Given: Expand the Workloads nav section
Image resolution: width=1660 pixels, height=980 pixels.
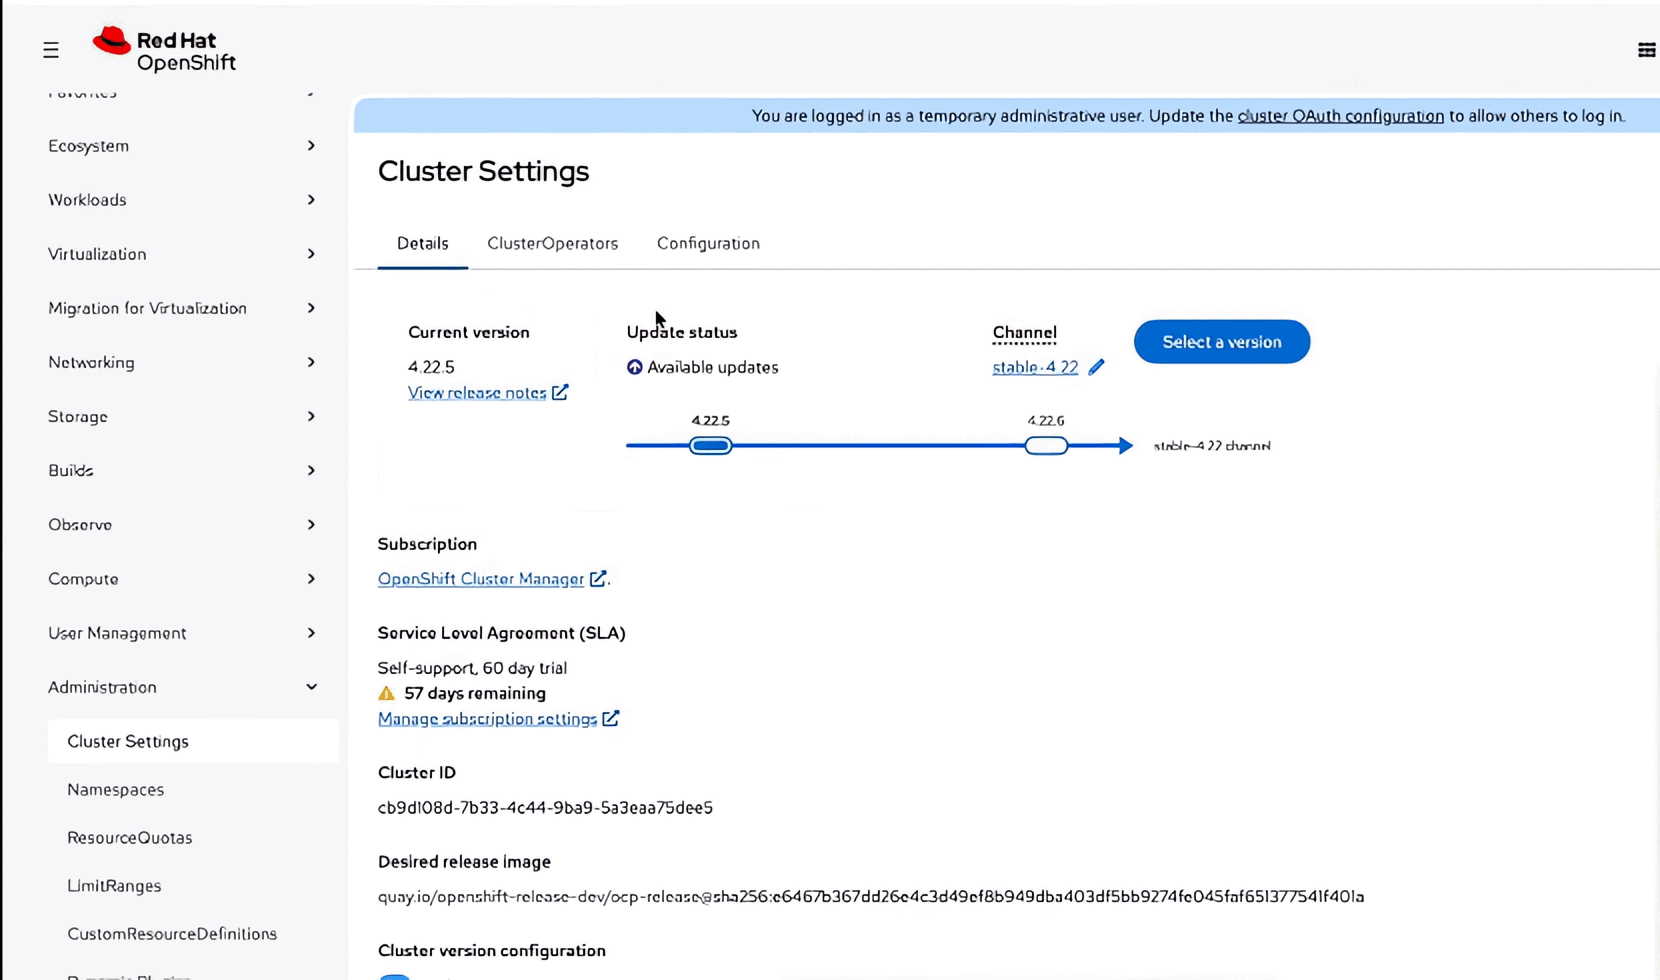Looking at the screenshot, I should [x=182, y=200].
